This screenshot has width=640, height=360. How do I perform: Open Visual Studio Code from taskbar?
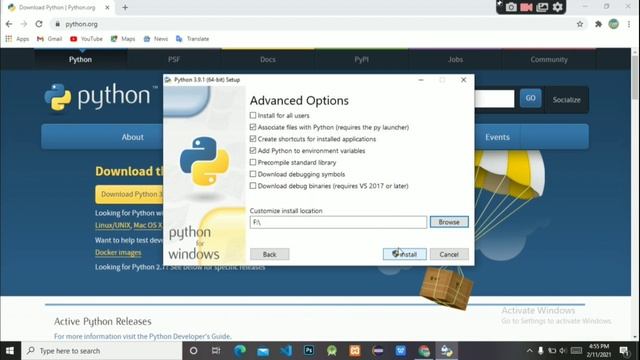tap(286, 351)
